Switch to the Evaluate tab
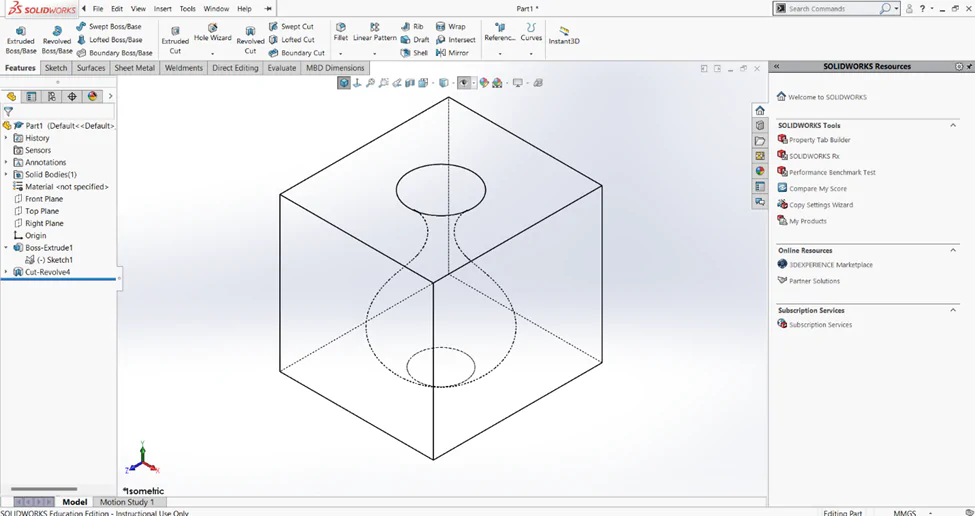 (x=282, y=68)
